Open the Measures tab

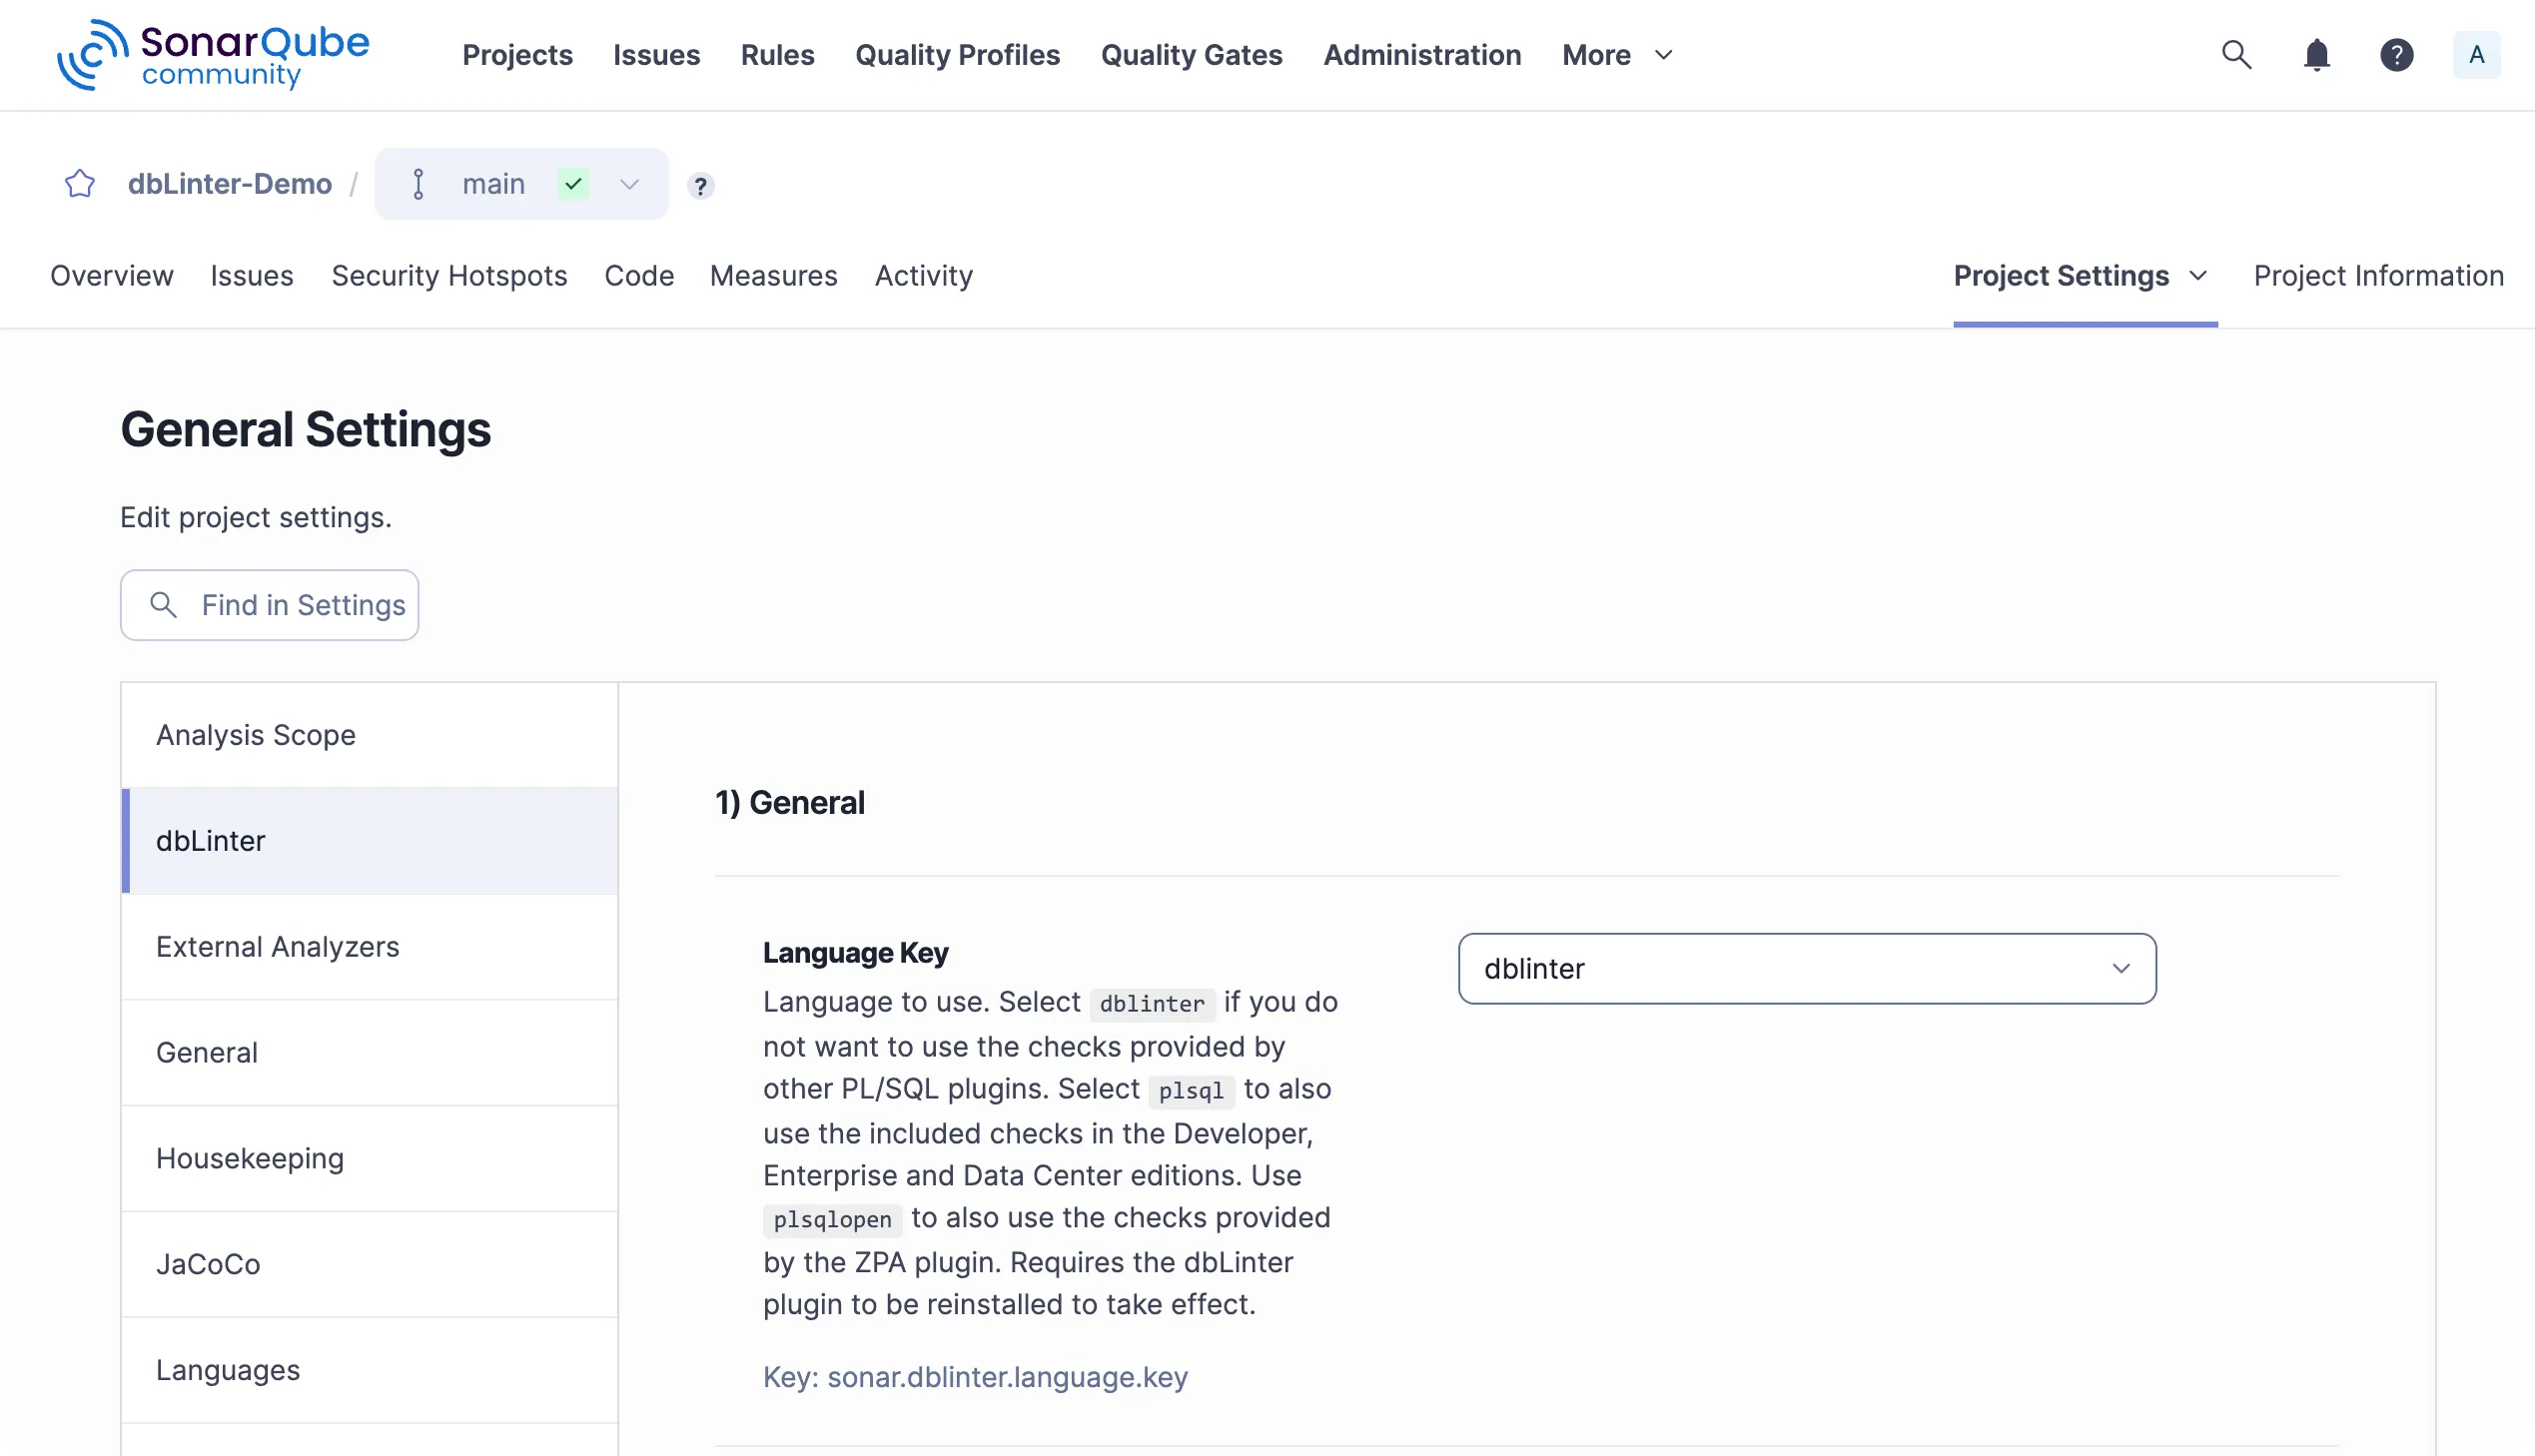[x=773, y=276]
